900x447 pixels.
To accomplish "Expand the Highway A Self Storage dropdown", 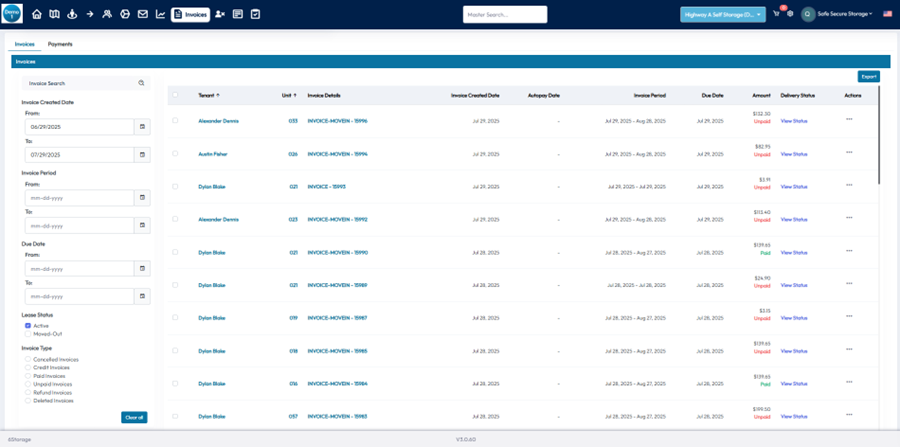I will pyautogui.click(x=723, y=14).
